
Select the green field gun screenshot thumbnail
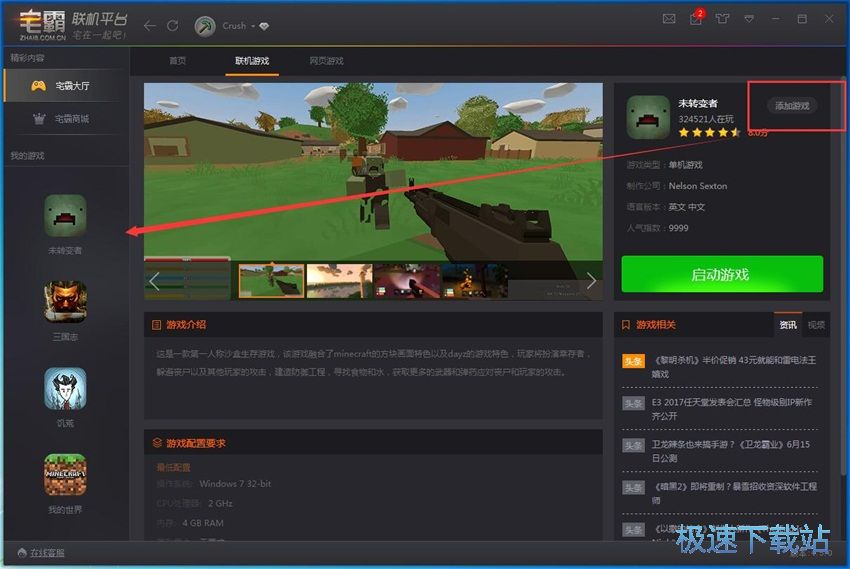click(271, 281)
